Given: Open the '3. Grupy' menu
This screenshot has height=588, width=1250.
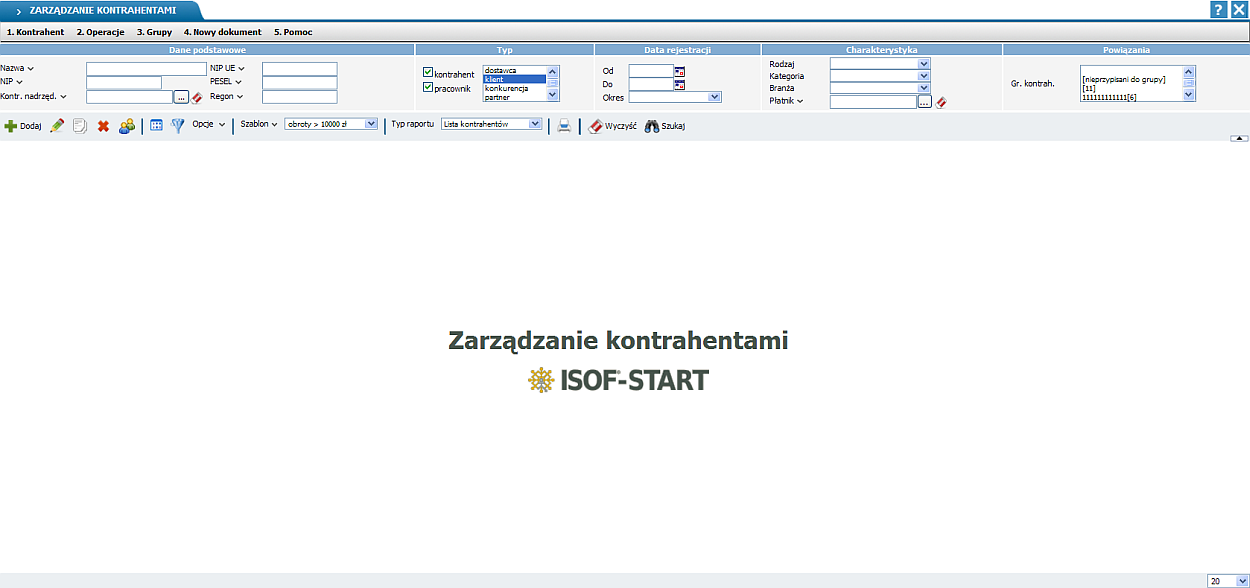Looking at the screenshot, I should [154, 32].
